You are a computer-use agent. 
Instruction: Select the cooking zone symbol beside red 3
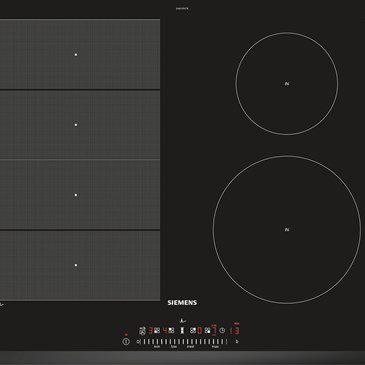pyautogui.click(x=157, y=330)
